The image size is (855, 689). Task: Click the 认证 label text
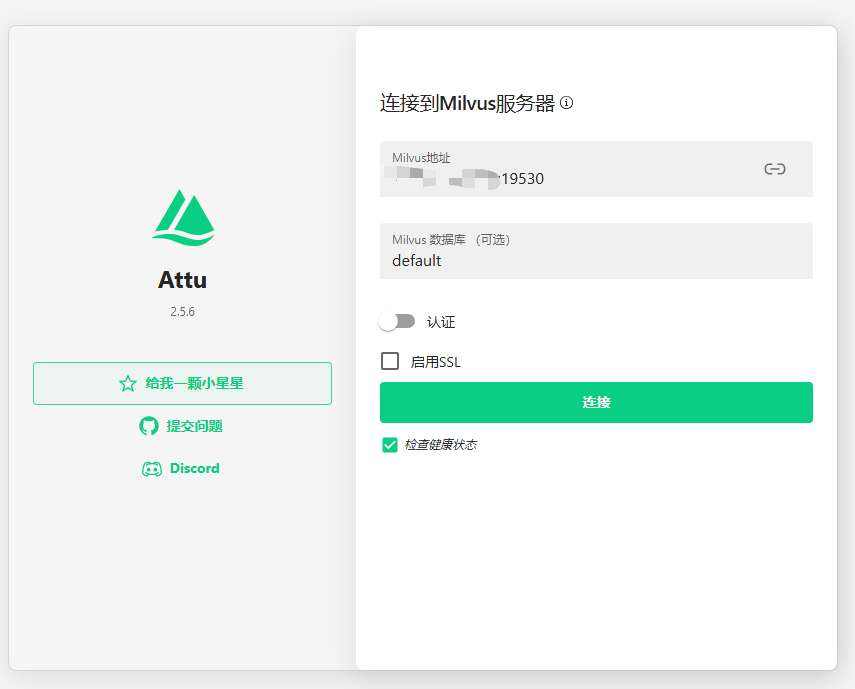(441, 322)
